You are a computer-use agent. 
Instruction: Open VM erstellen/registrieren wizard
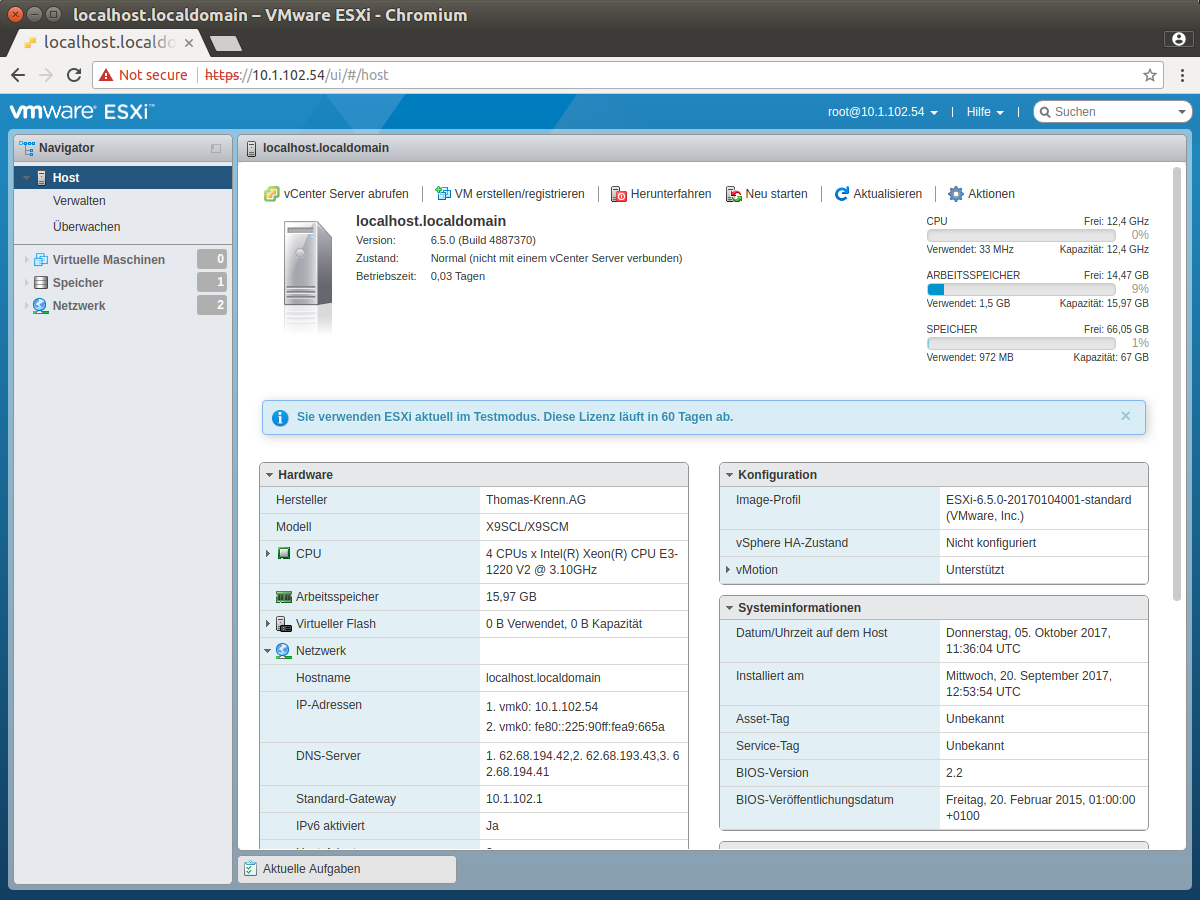click(x=509, y=194)
